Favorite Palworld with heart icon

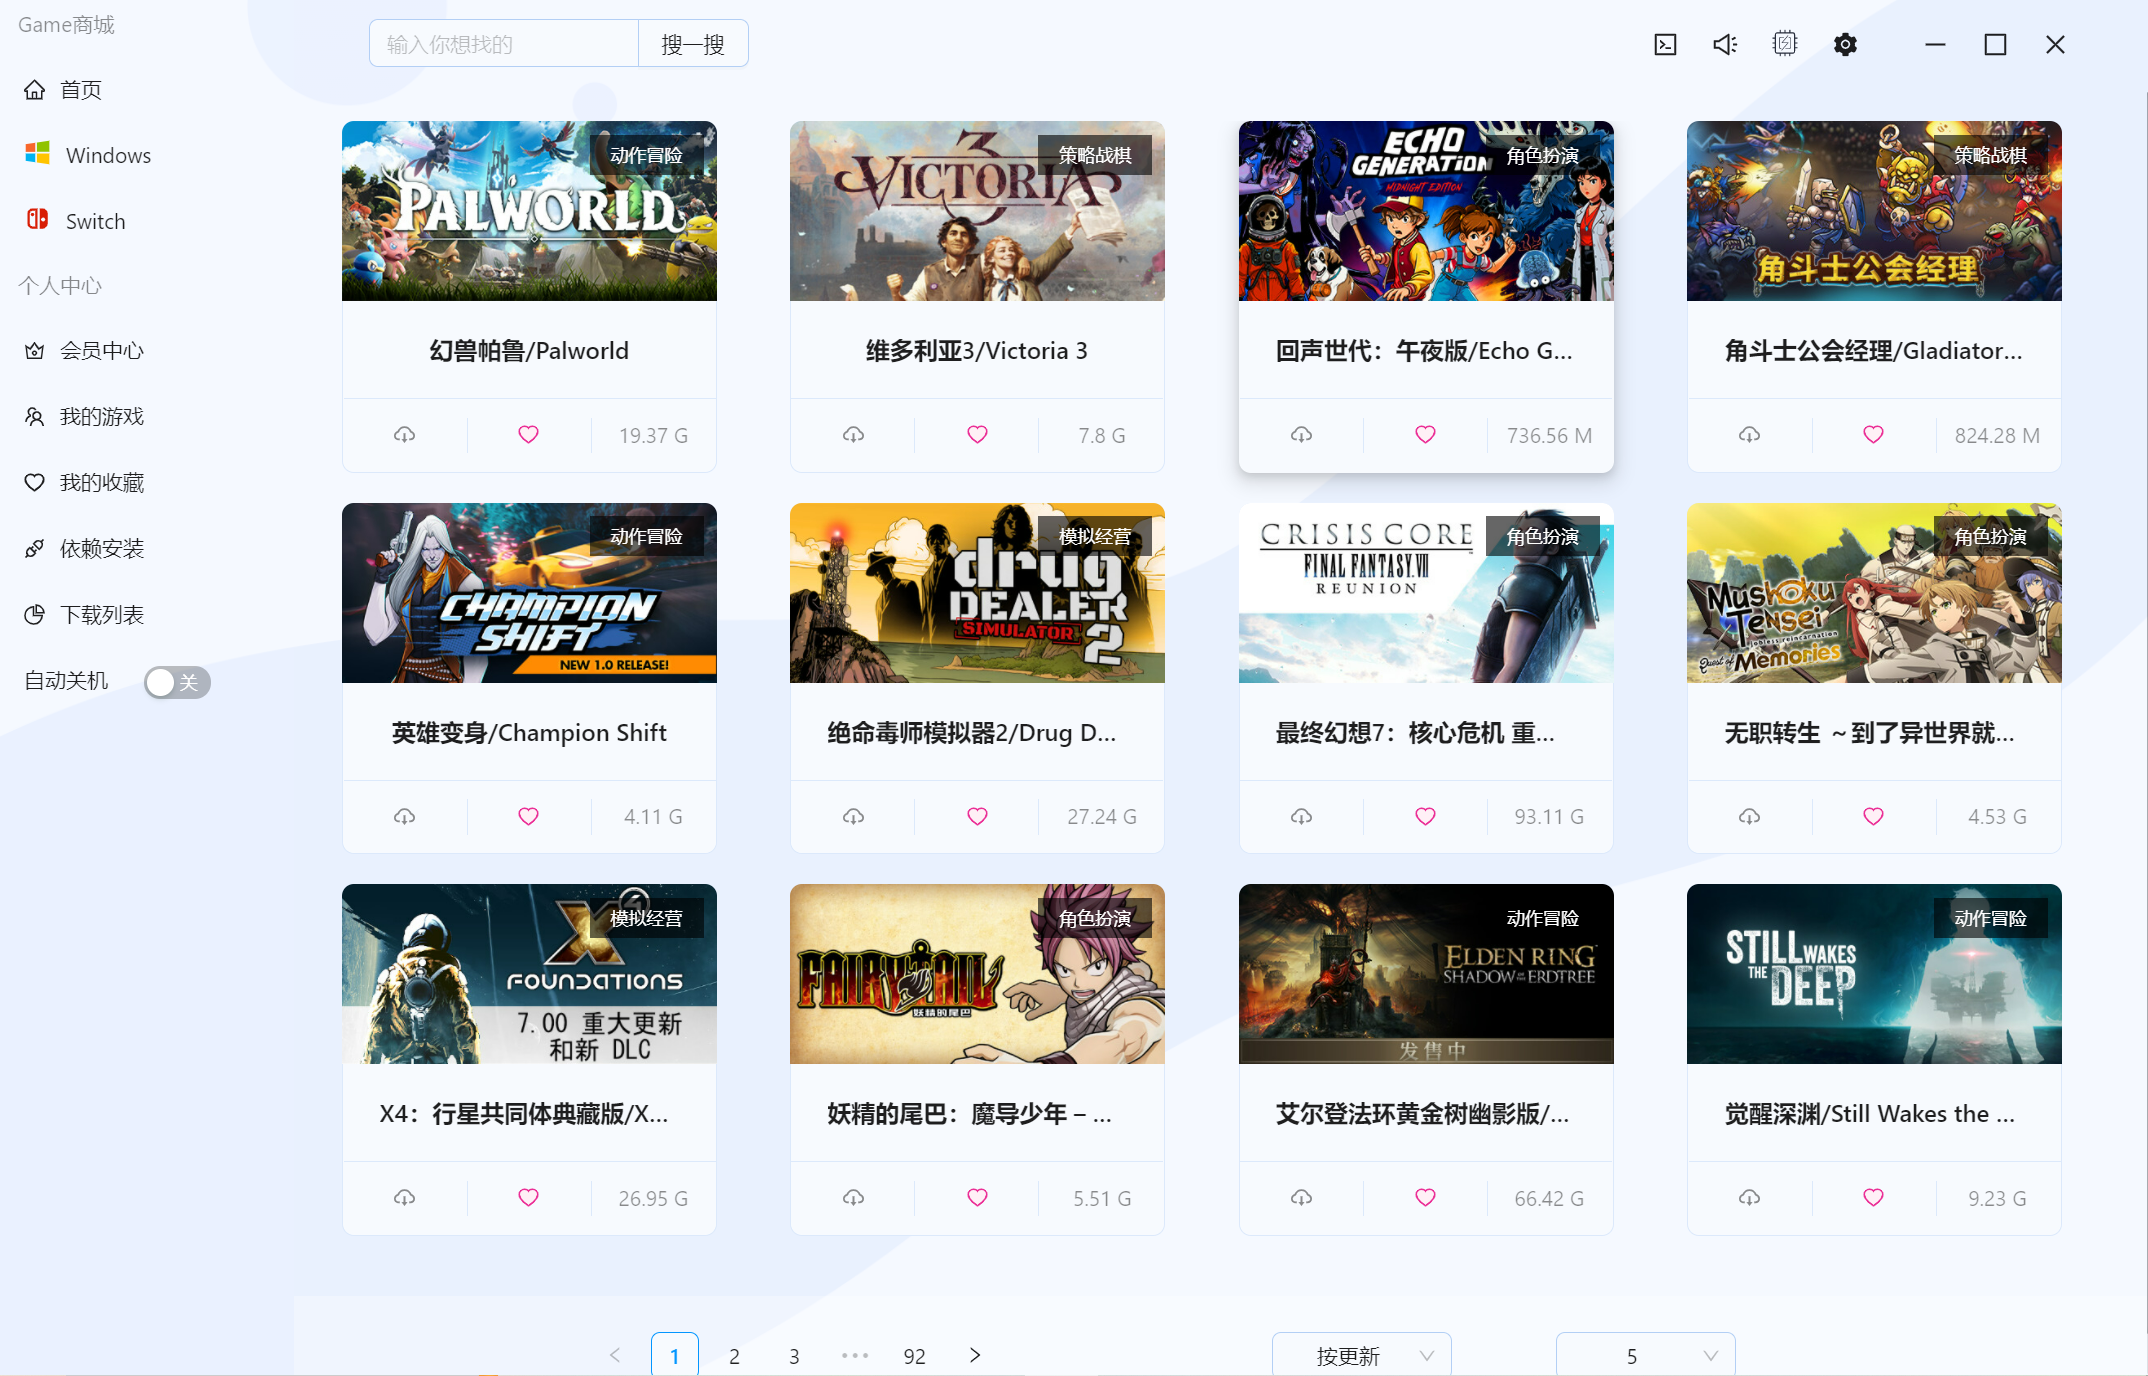click(x=528, y=435)
